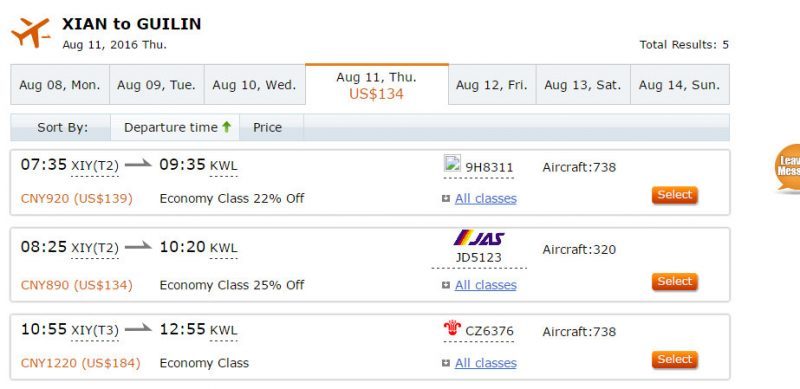Switch to Aug 08, Mon. tab
This screenshot has width=800, height=389.
coord(60,85)
